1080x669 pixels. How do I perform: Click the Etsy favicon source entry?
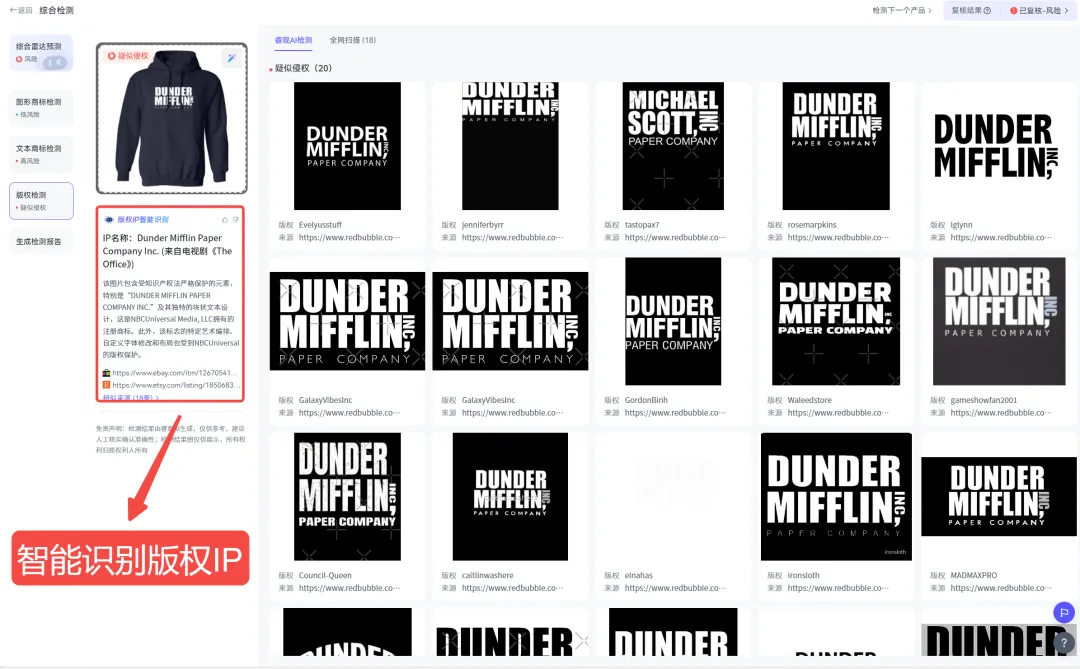(x=107, y=385)
